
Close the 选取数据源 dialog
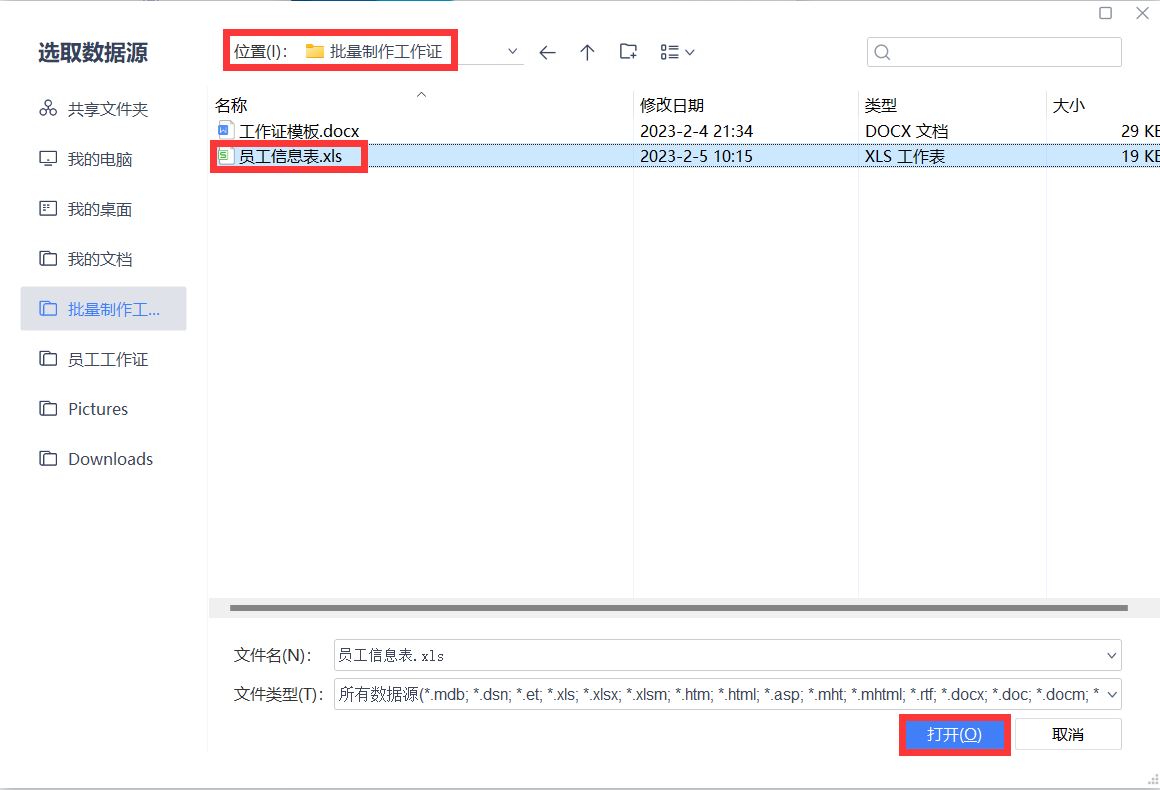(x=1142, y=13)
